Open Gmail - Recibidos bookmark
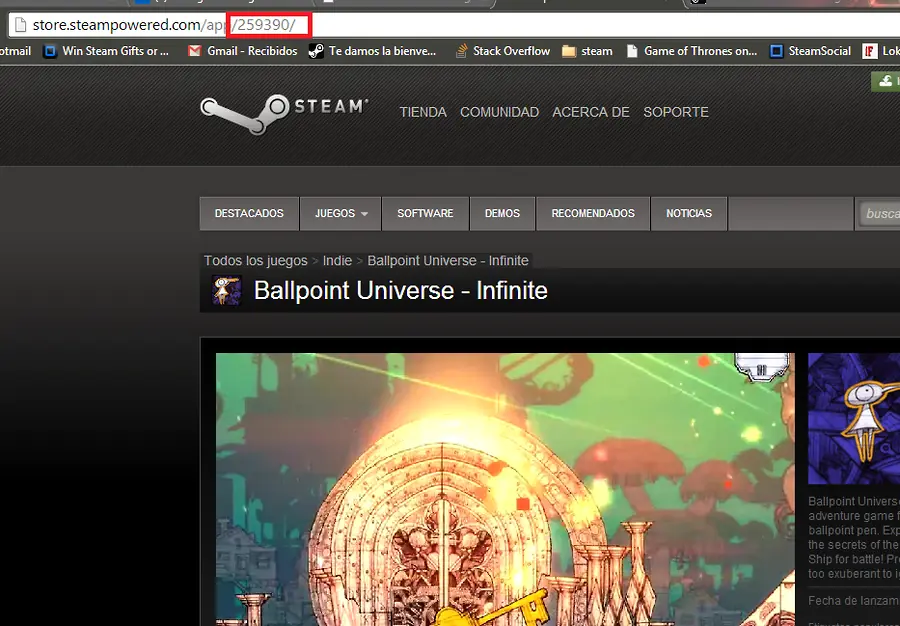 tap(243, 51)
